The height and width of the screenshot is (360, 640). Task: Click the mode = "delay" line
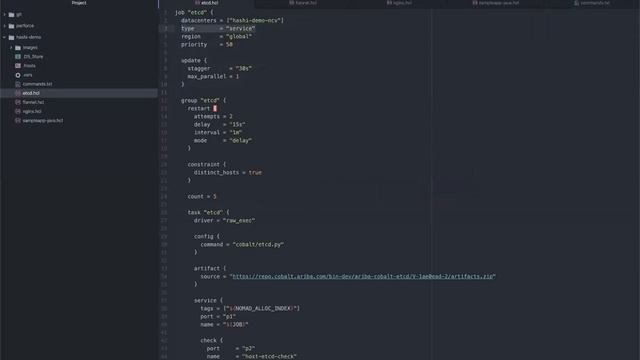click(223, 140)
